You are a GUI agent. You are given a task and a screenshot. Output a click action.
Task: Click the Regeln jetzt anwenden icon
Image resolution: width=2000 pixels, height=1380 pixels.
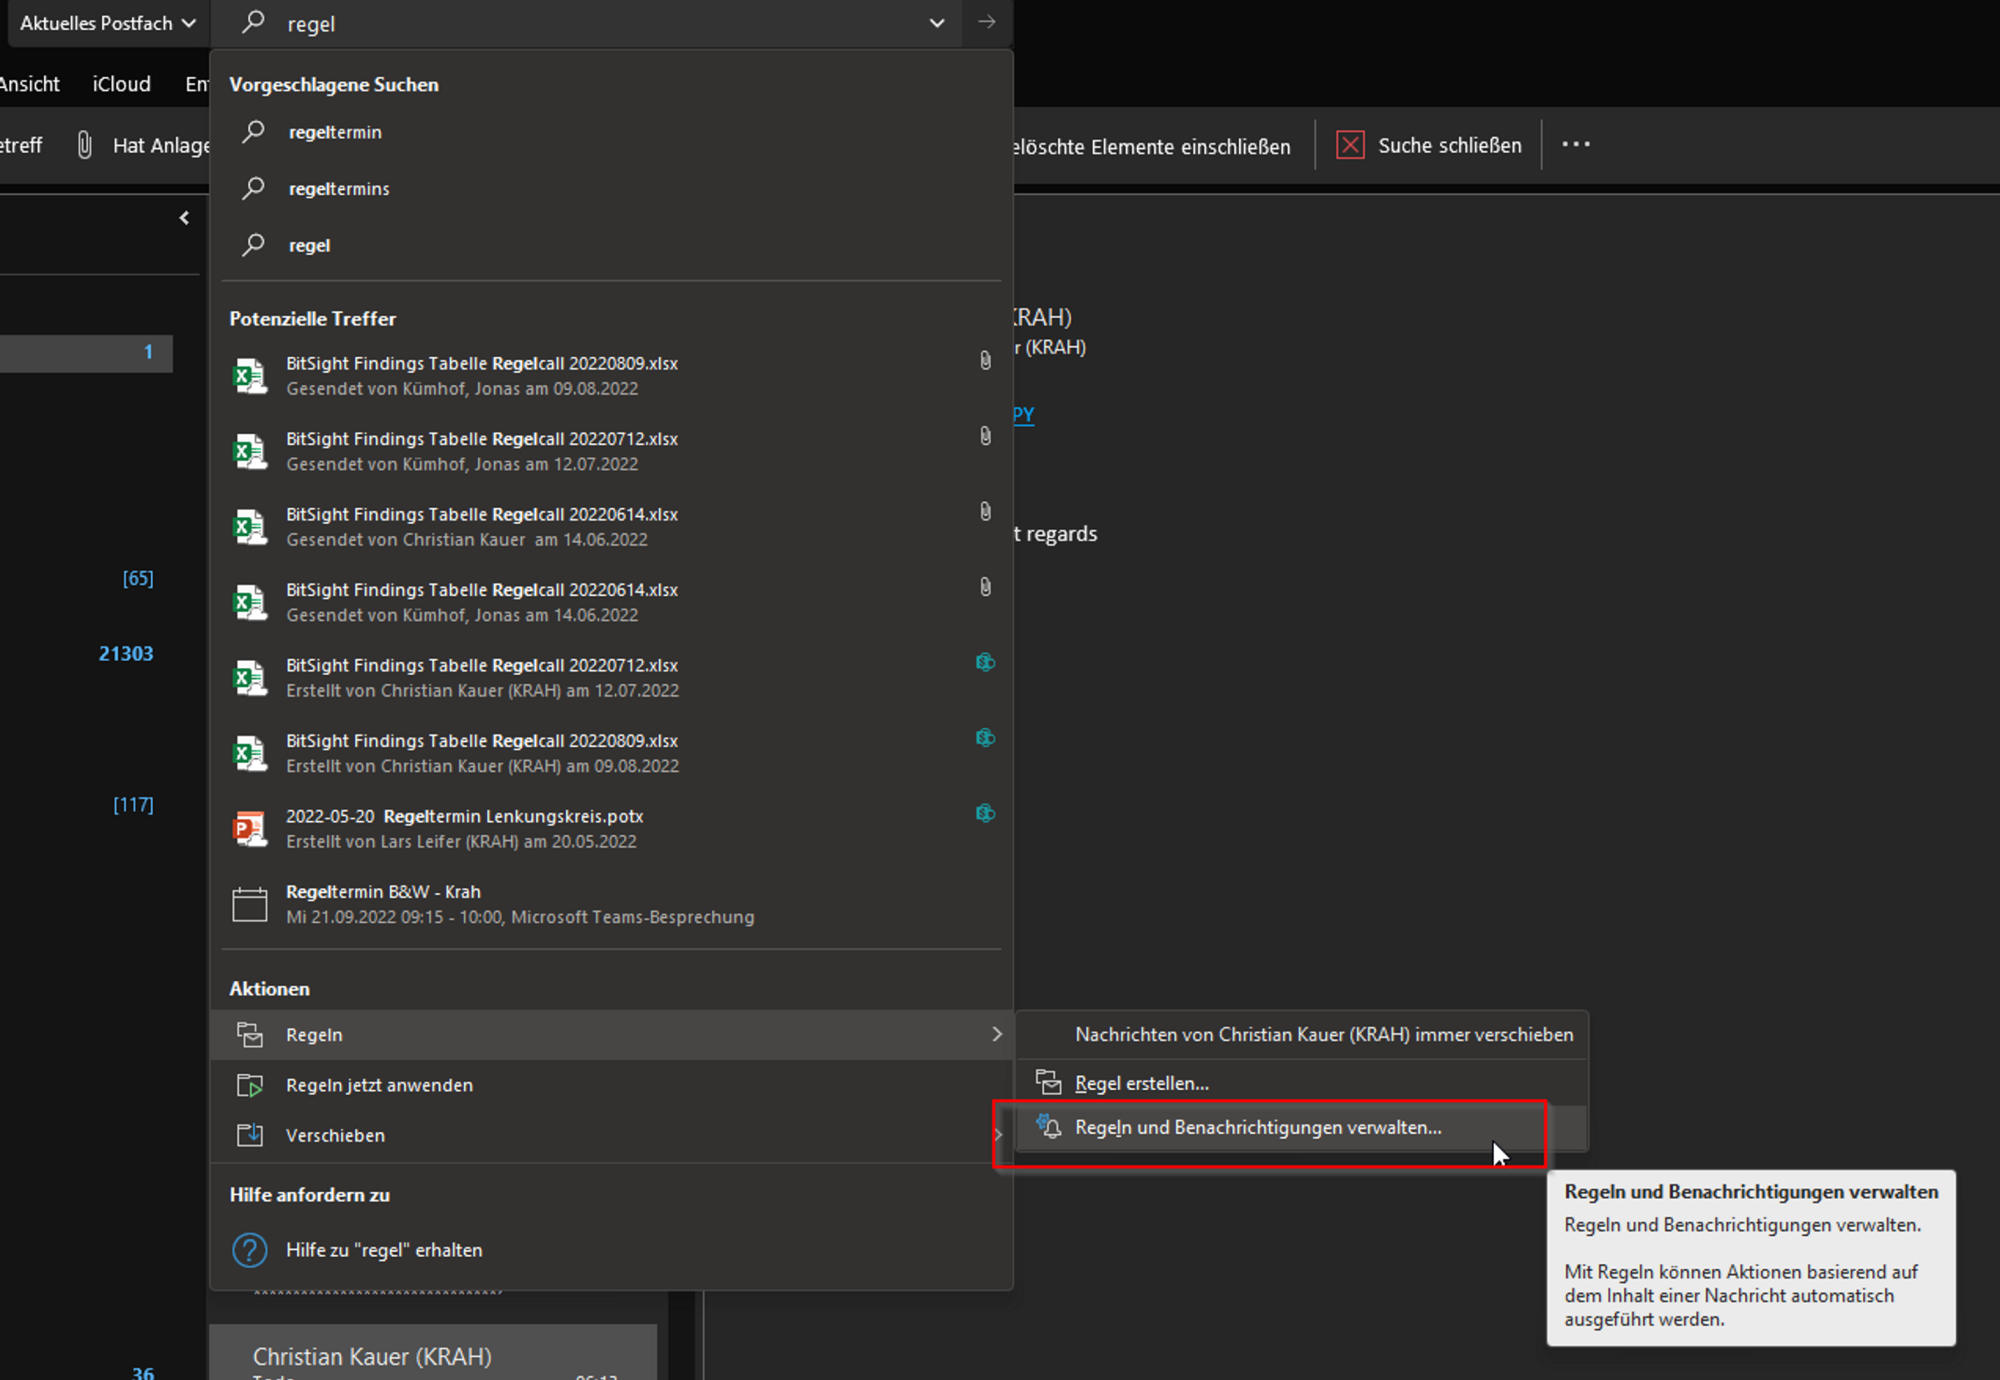click(x=250, y=1085)
